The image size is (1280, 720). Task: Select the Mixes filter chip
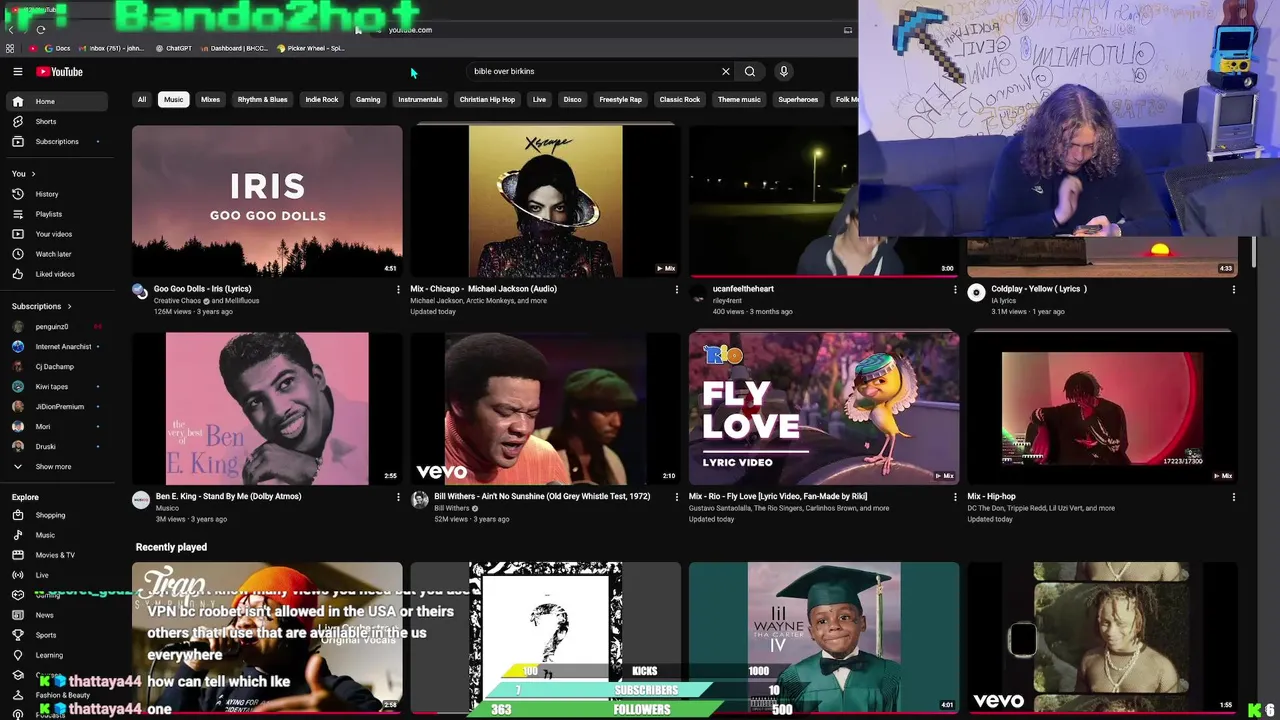click(210, 99)
